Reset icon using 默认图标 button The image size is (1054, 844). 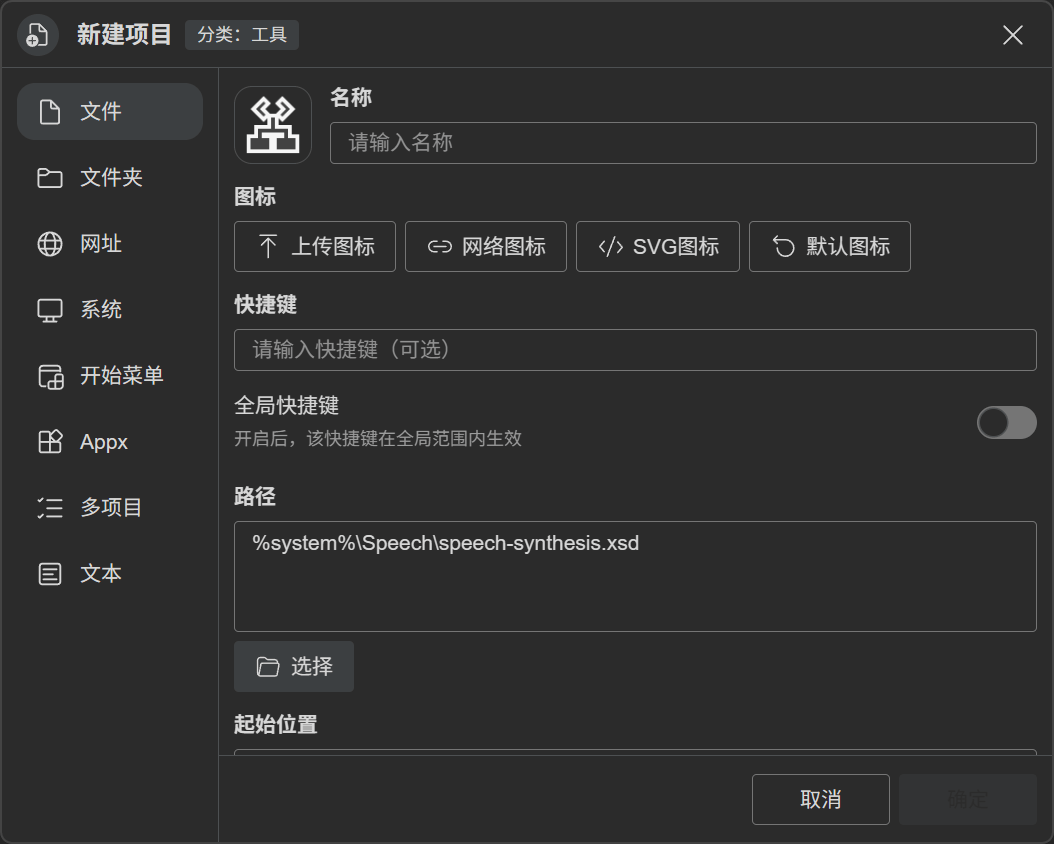pos(830,247)
